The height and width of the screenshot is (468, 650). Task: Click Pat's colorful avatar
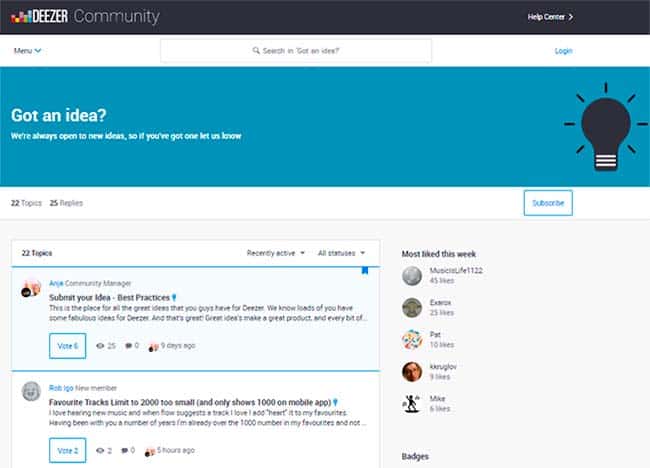pos(412,339)
